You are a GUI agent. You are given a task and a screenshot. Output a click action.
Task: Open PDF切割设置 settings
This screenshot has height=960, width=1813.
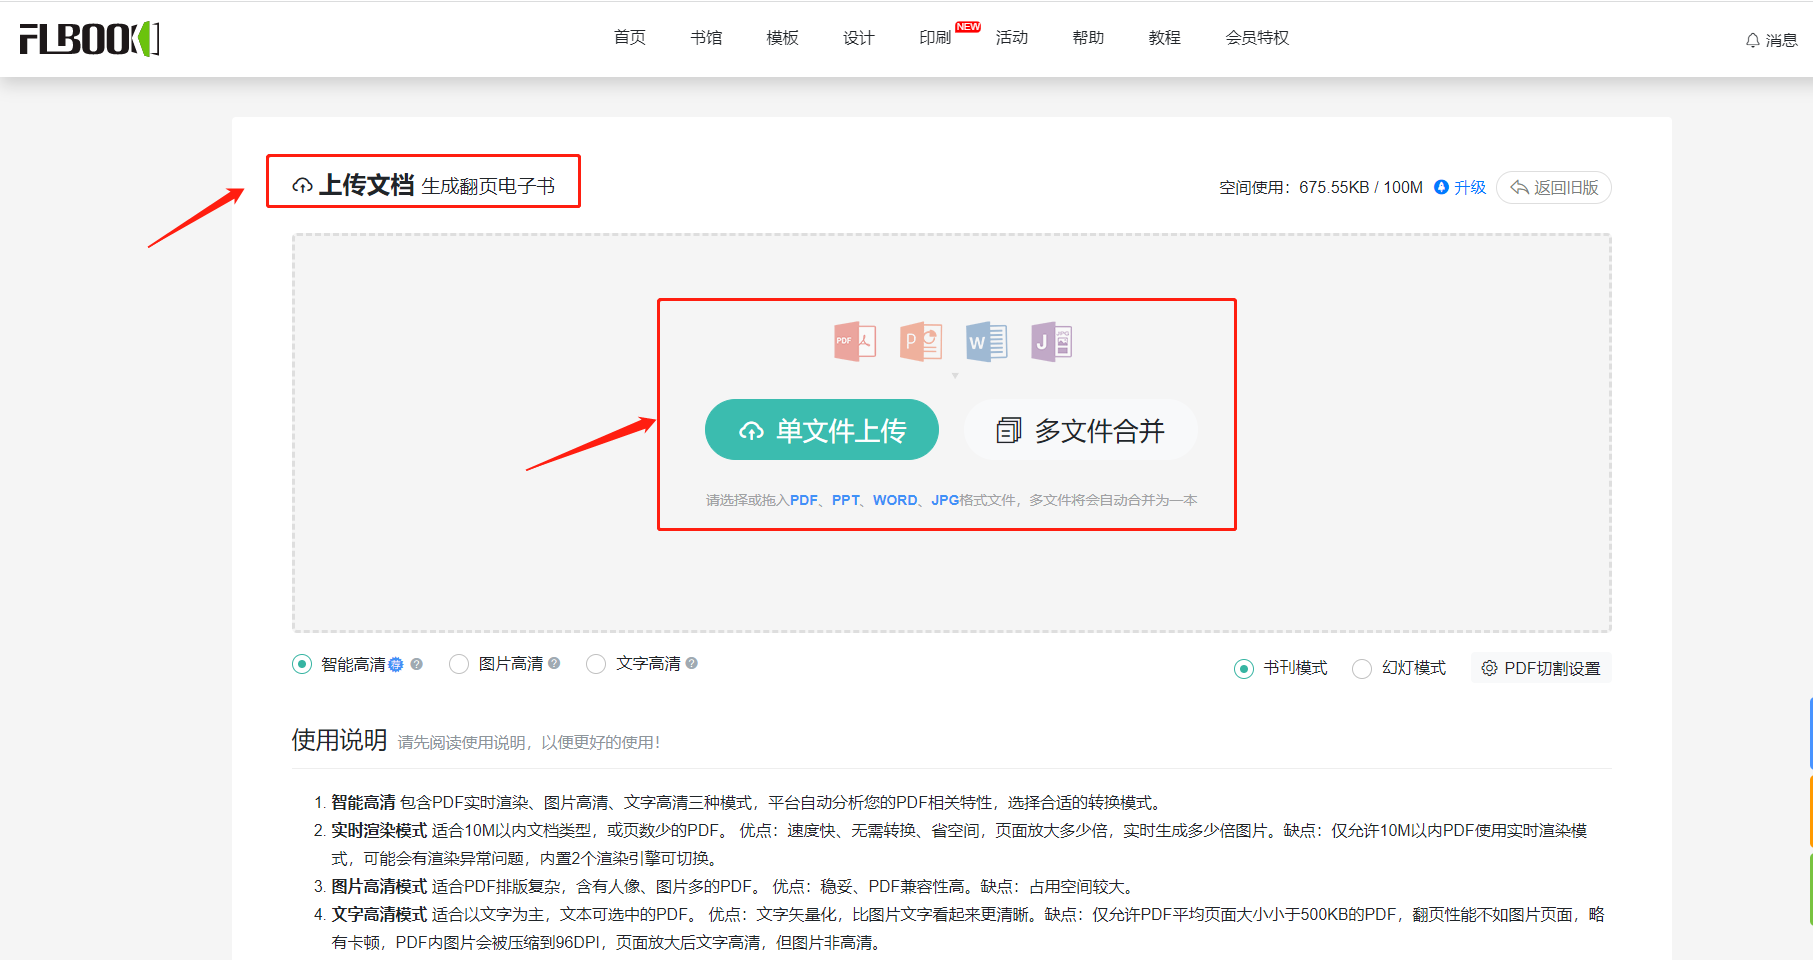pyautogui.click(x=1541, y=668)
